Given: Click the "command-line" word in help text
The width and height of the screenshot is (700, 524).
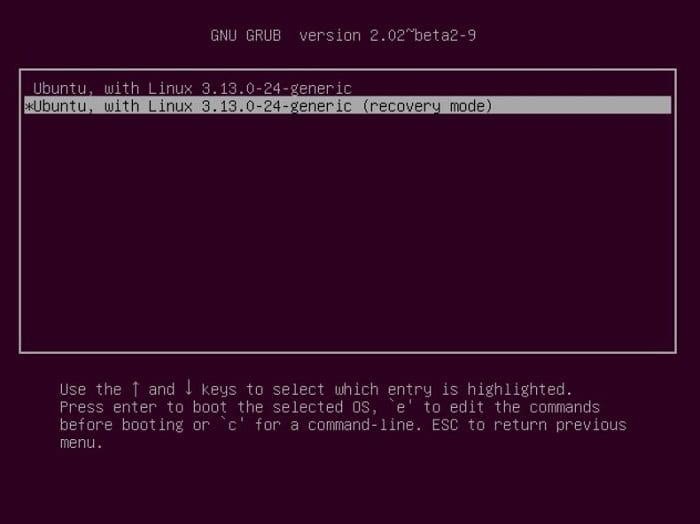Looking at the screenshot, I should pyautogui.click(x=361, y=424).
